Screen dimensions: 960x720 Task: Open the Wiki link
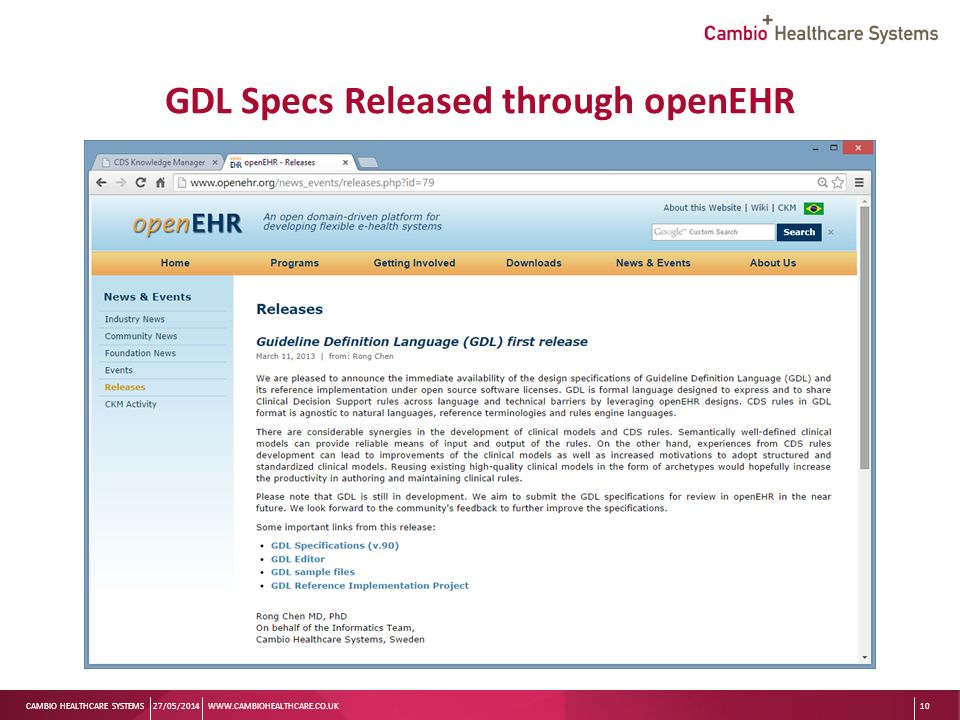759,208
